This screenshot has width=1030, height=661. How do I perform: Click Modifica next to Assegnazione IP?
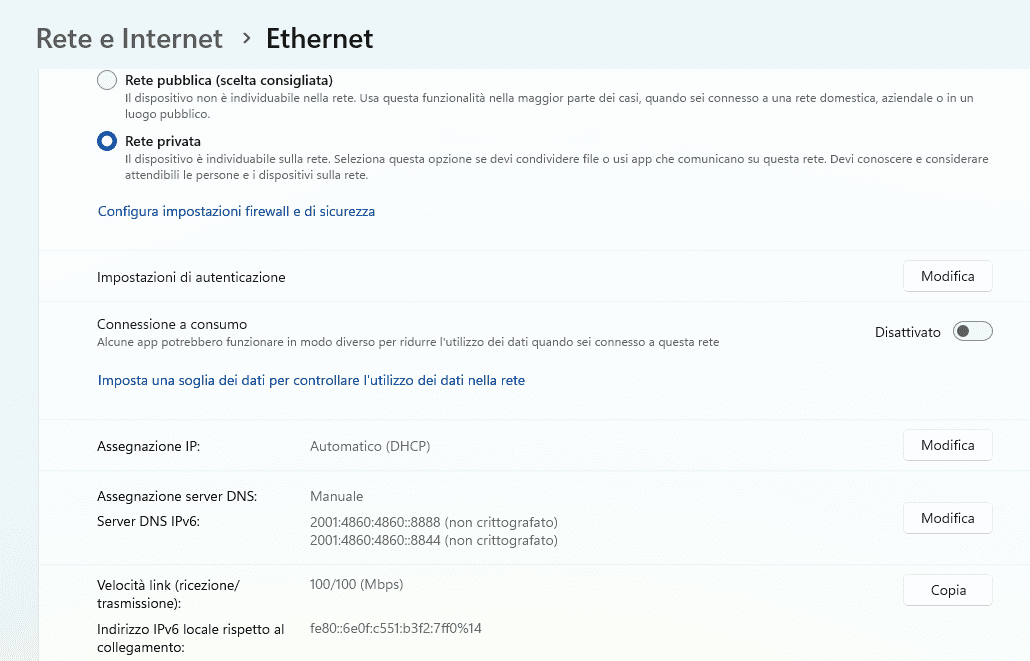947,445
